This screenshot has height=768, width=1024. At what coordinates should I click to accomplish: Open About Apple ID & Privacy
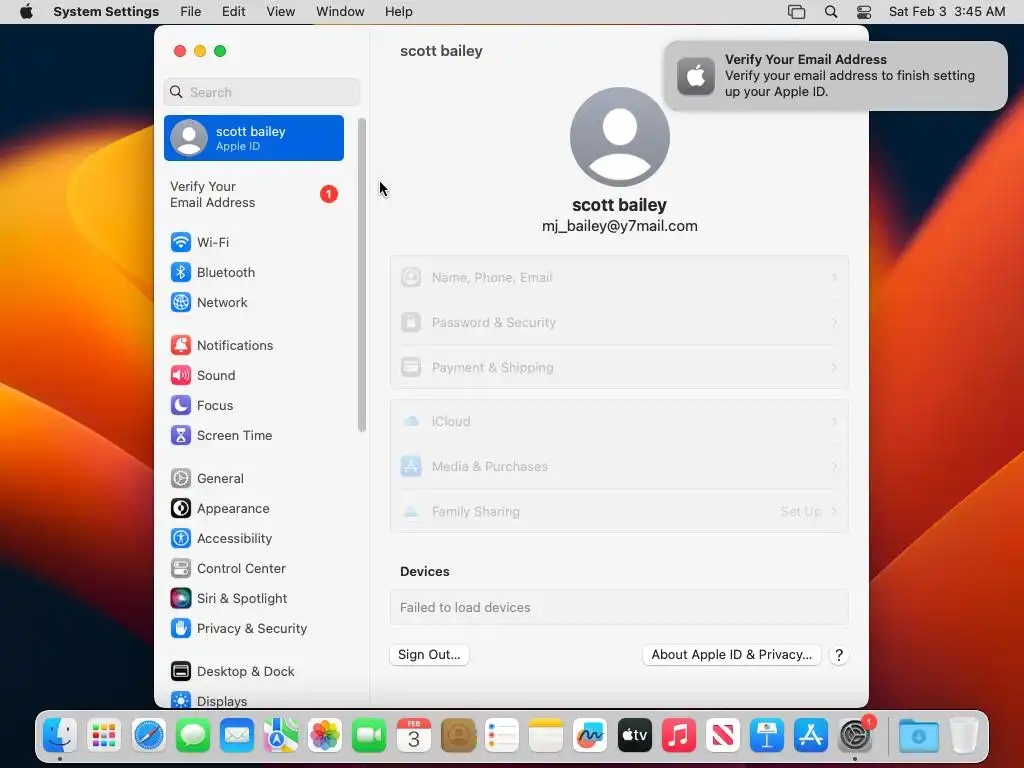tap(731, 655)
